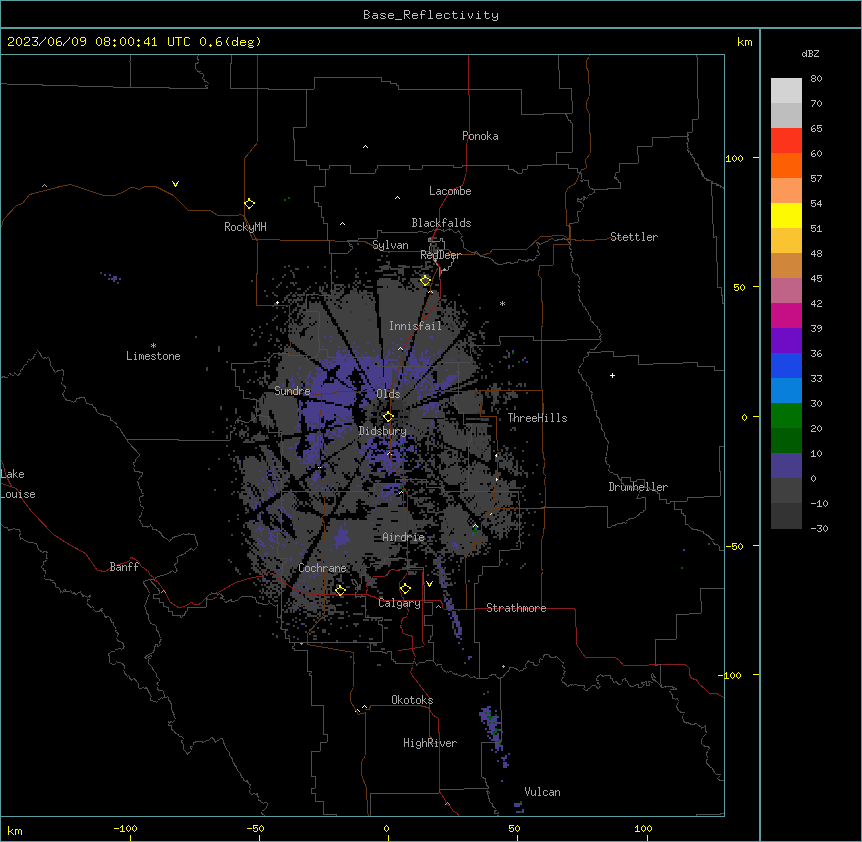The image size is (862, 842).
Task: Click the Blackfalds label
Action: pyautogui.click(x=441, y=223)
